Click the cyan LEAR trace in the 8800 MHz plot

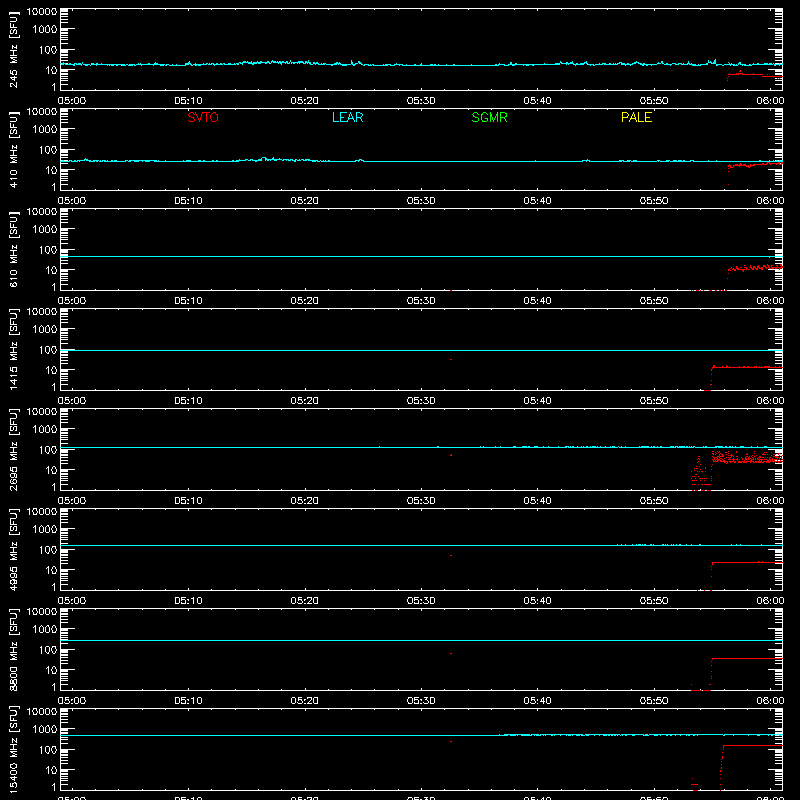(x=421, y=640)
